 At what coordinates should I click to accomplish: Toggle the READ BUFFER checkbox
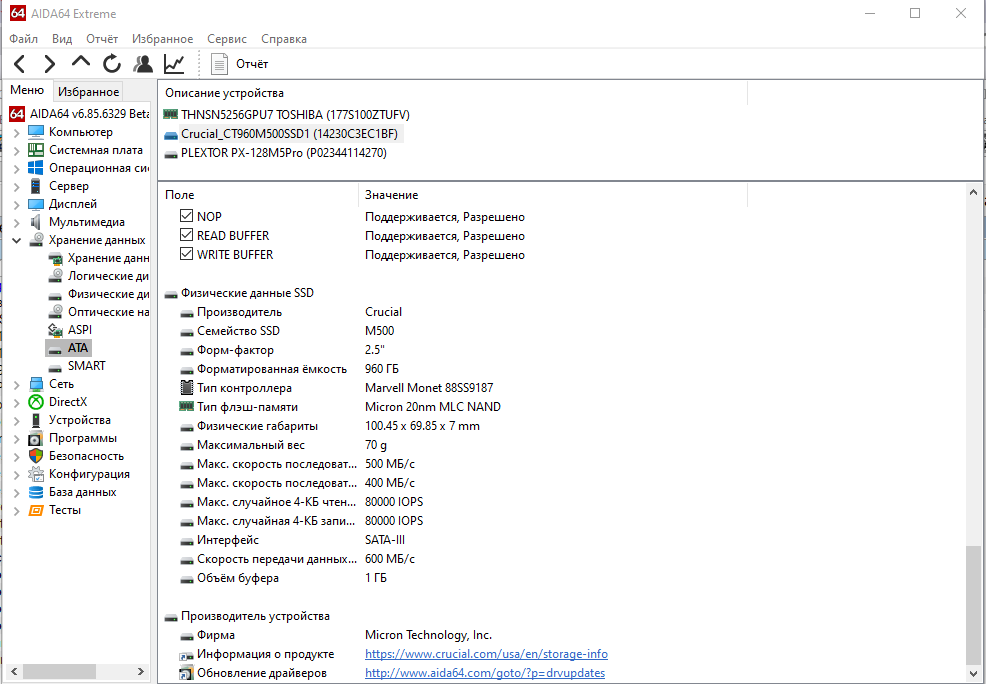(186, 235)
